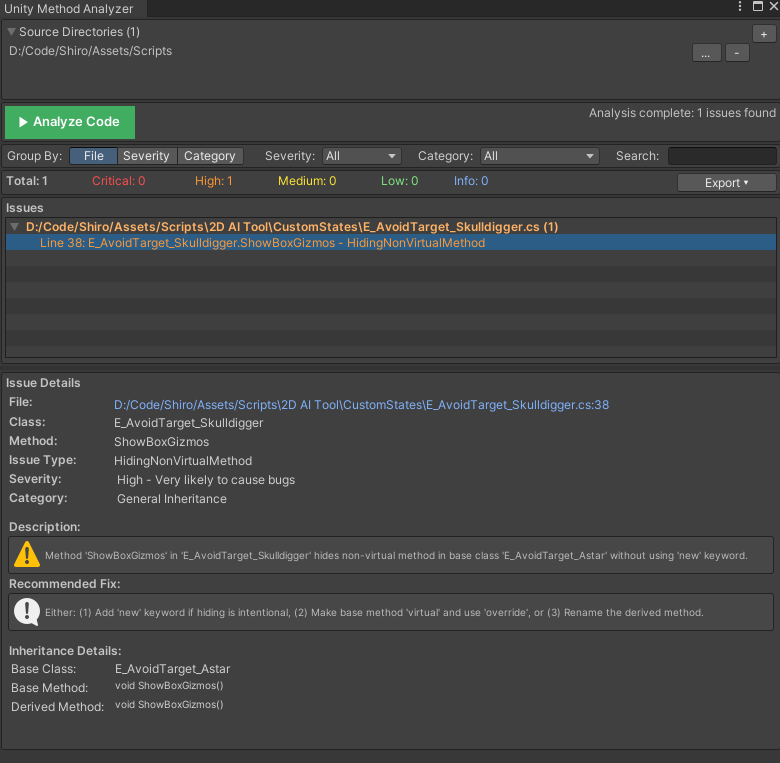Click the 'Analysis complete: 1 issues found' status
Viewport: 780px width, 763px height.
(x=682, y=113)
